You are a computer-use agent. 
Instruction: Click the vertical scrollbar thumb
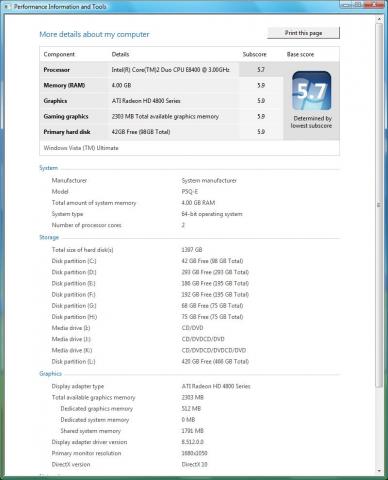379,205
